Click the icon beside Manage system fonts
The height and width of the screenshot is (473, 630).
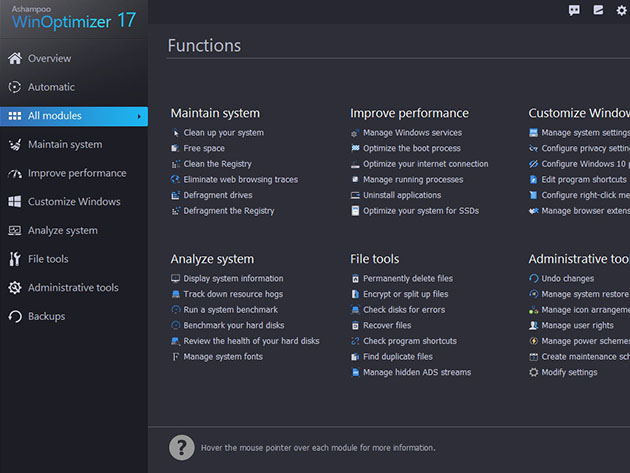tap(176, 357)
